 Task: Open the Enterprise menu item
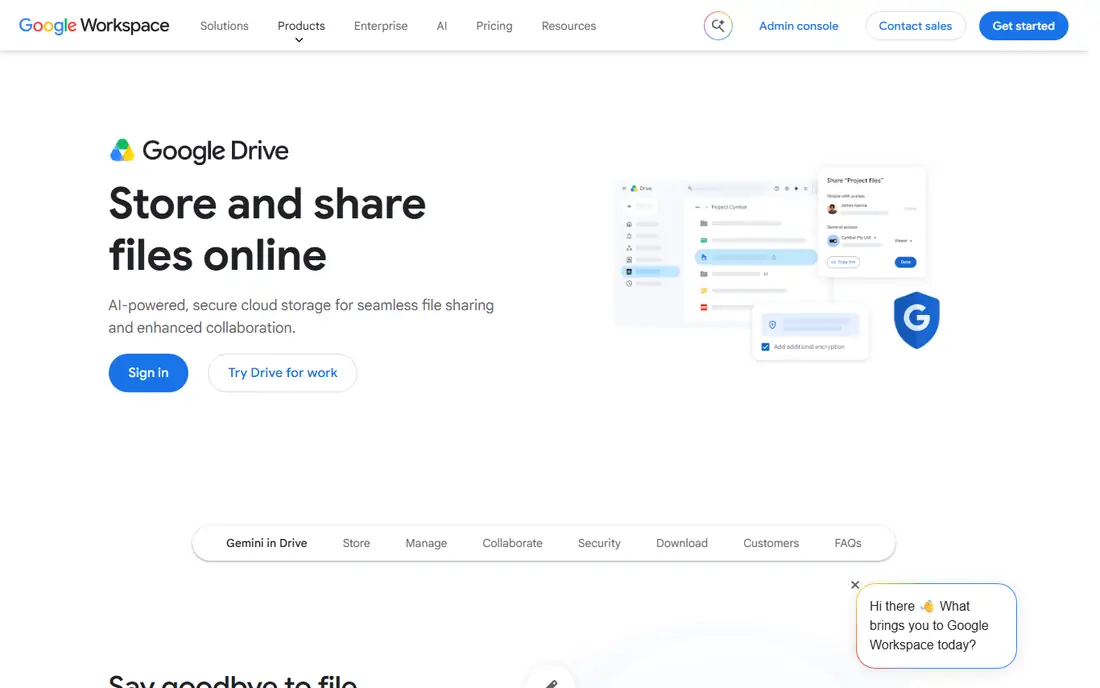[380, 26]
